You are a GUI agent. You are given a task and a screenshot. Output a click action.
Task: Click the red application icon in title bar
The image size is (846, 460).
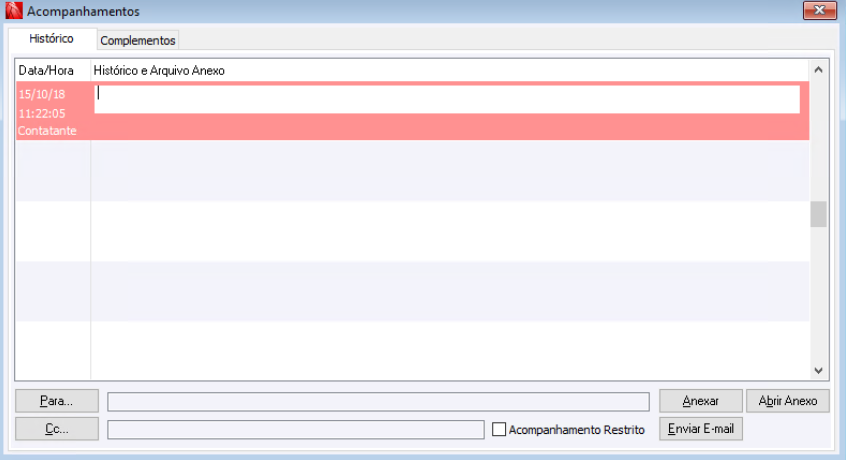coord(14,11)
